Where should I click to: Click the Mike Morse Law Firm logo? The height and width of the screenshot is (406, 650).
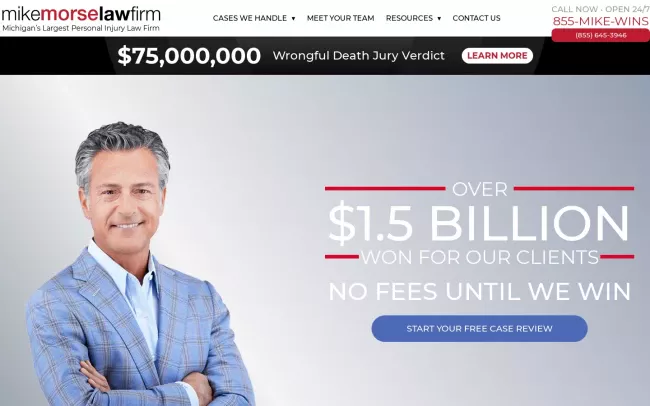pyautogui.click(x=81, y=14)
